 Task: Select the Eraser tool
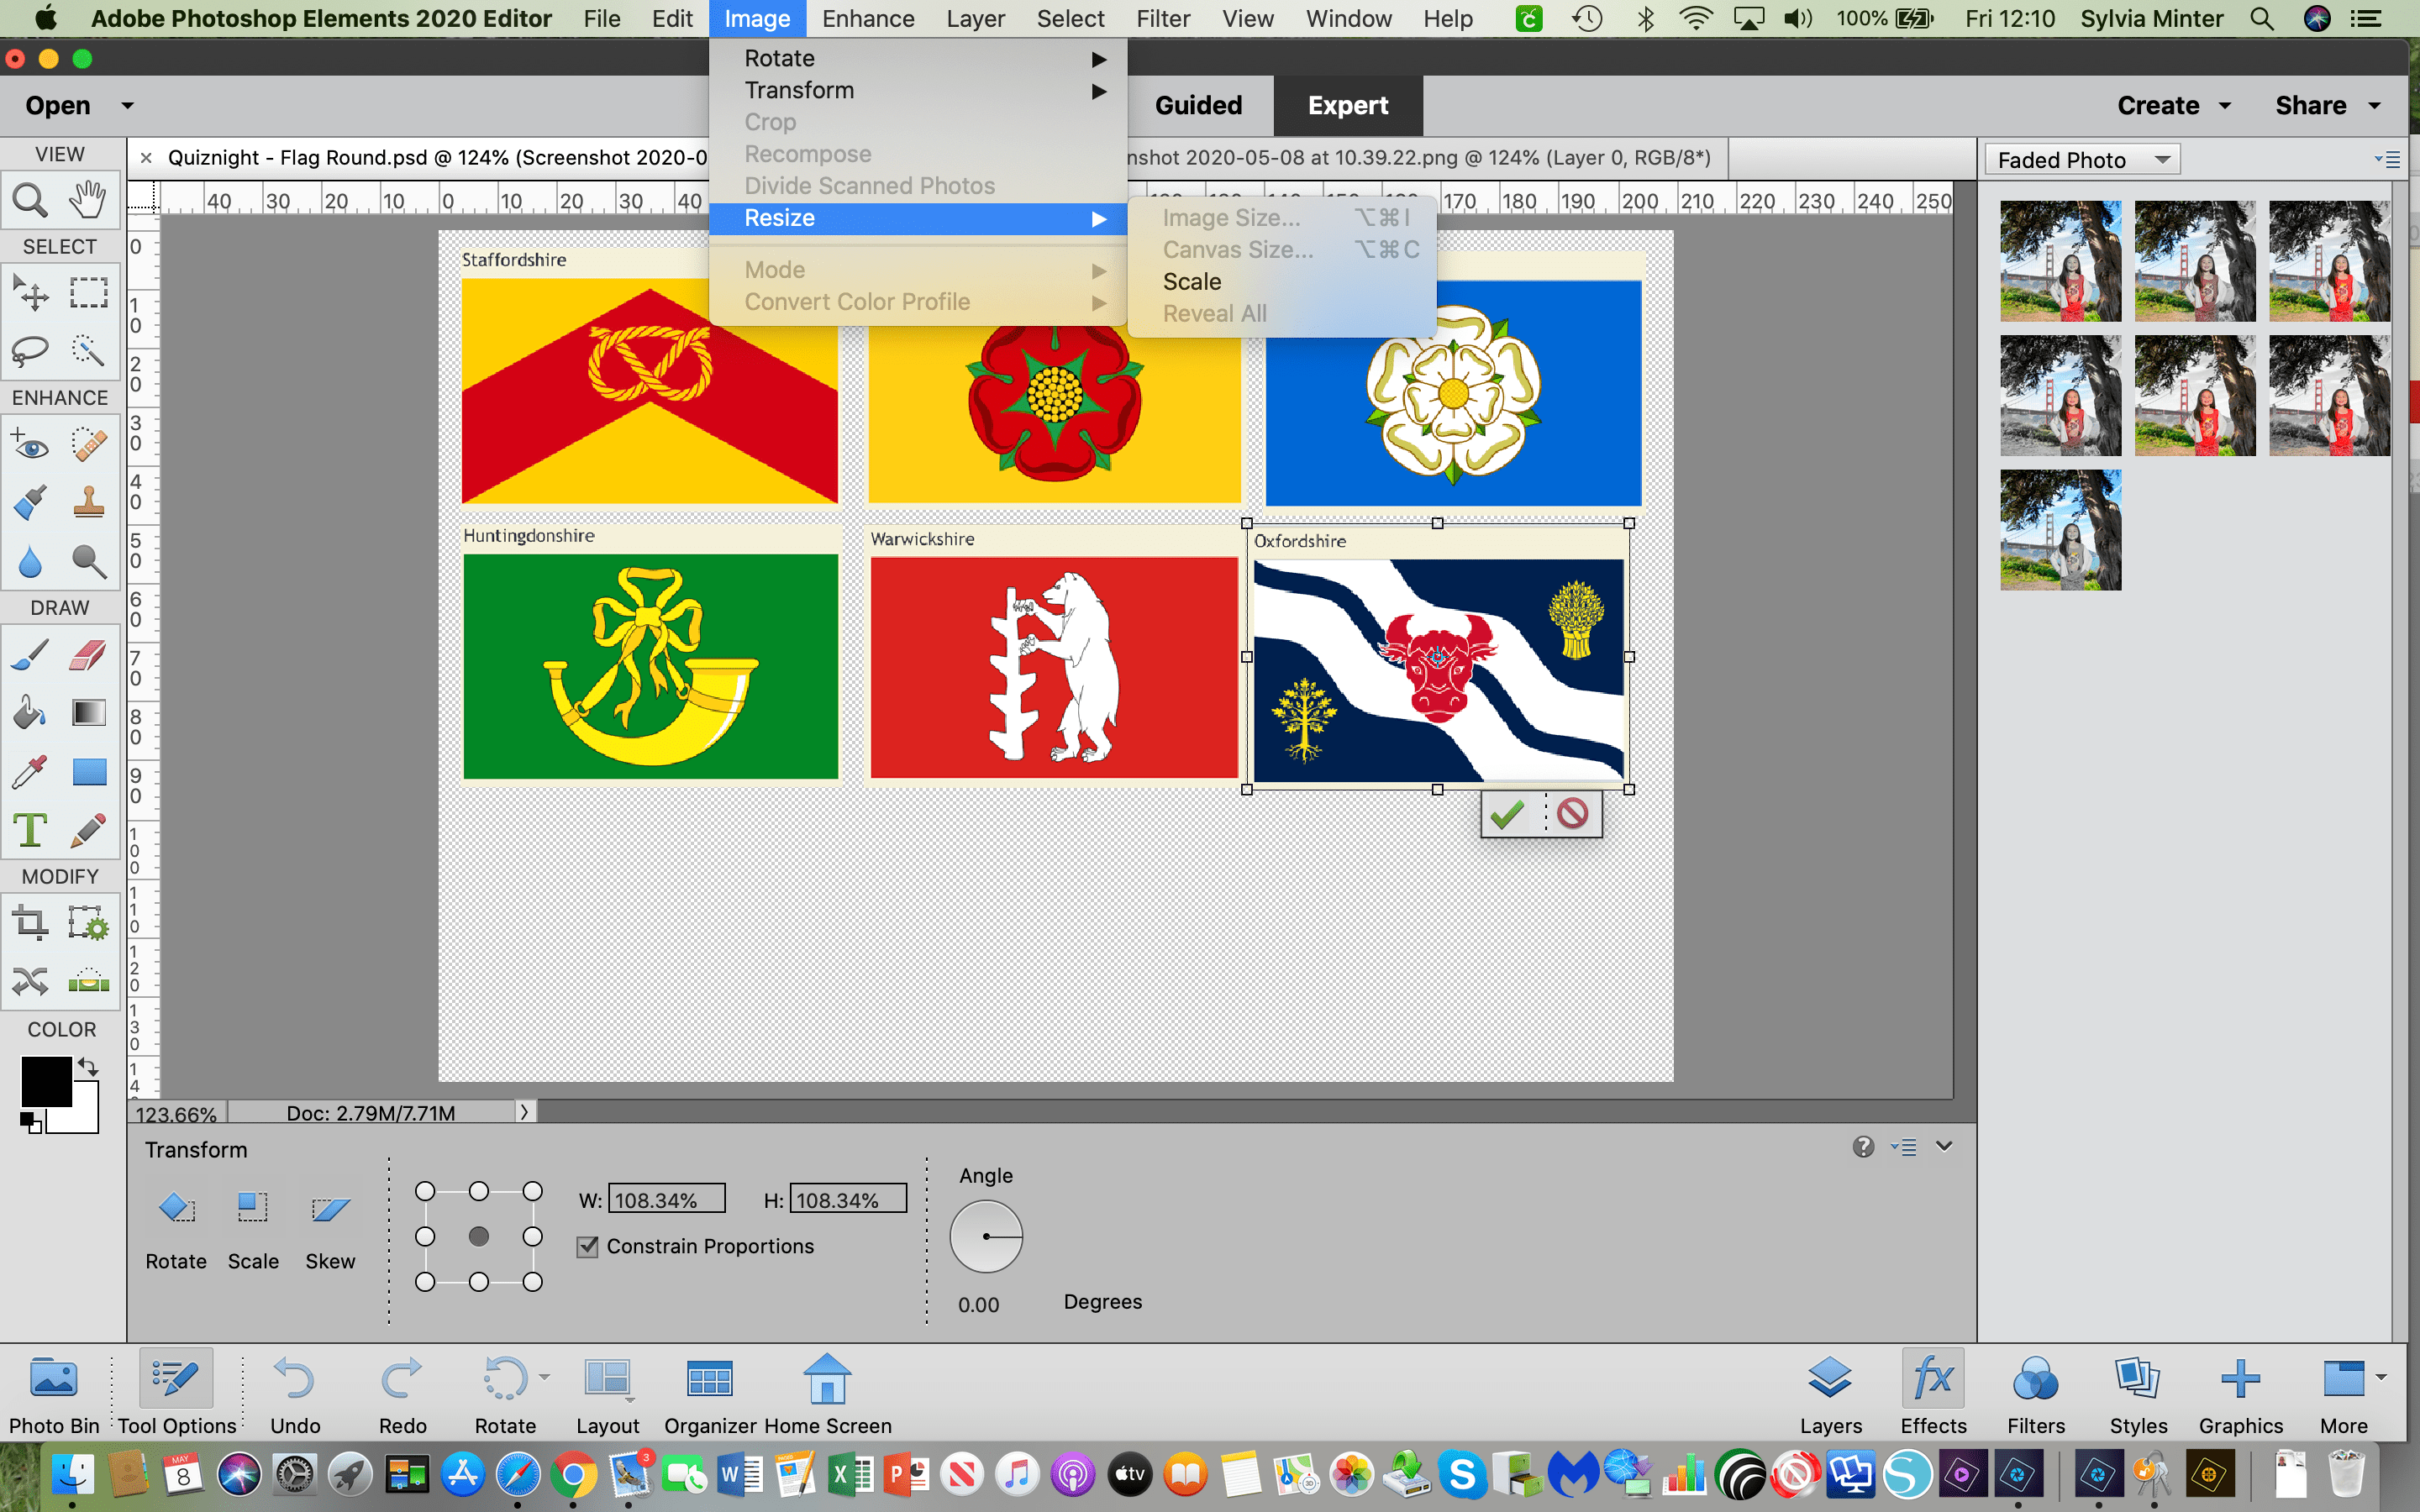[88, 656]
